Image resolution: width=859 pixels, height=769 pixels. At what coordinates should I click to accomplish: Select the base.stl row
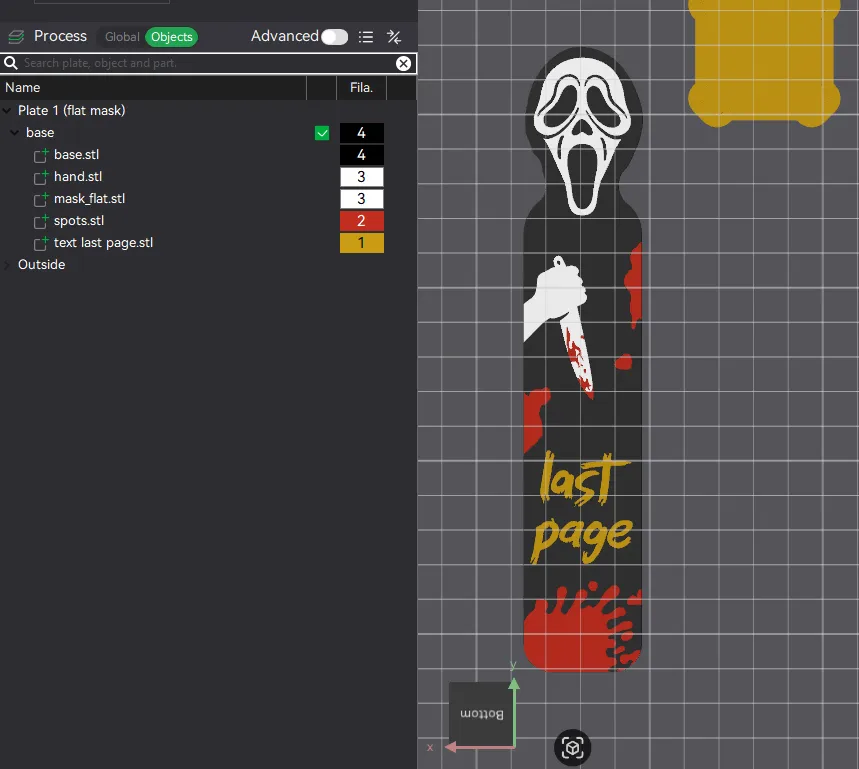[x=208, y=155]
